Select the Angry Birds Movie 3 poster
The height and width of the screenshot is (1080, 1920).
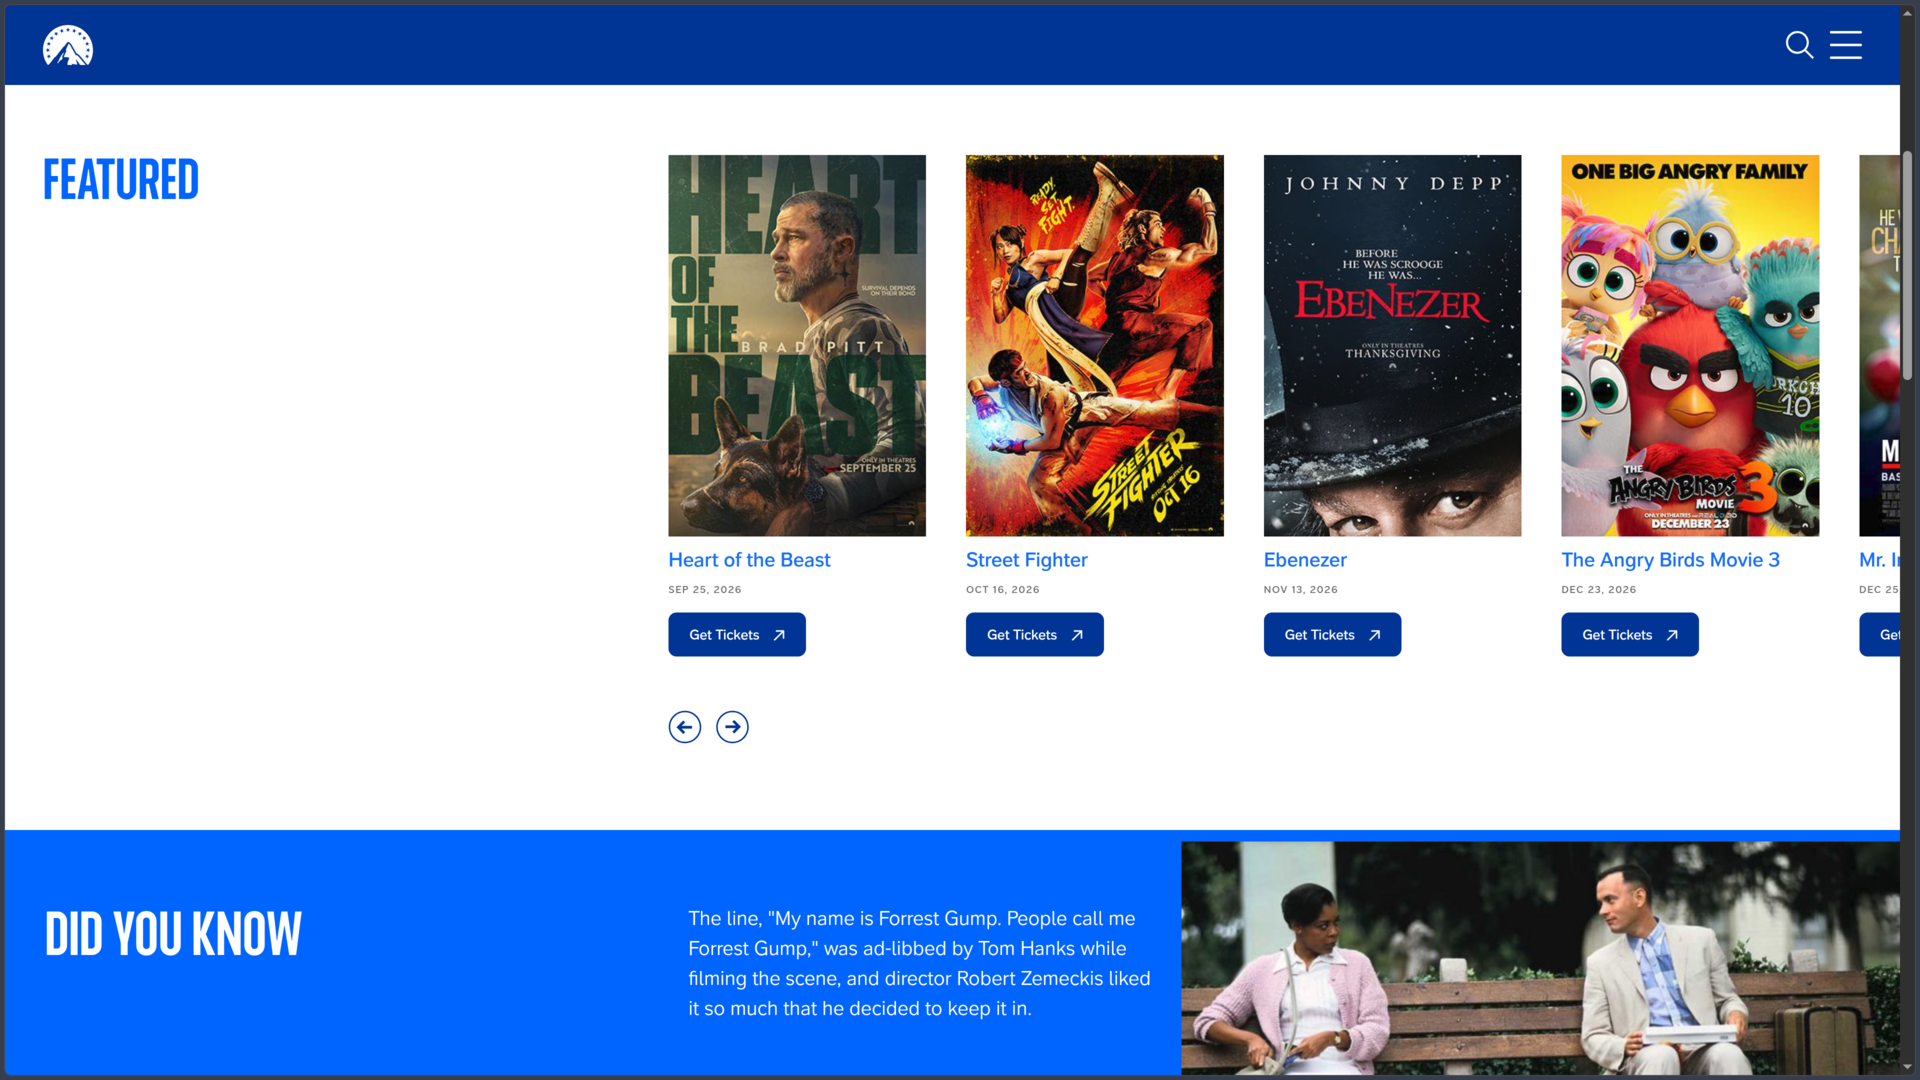coord(1690,345)
